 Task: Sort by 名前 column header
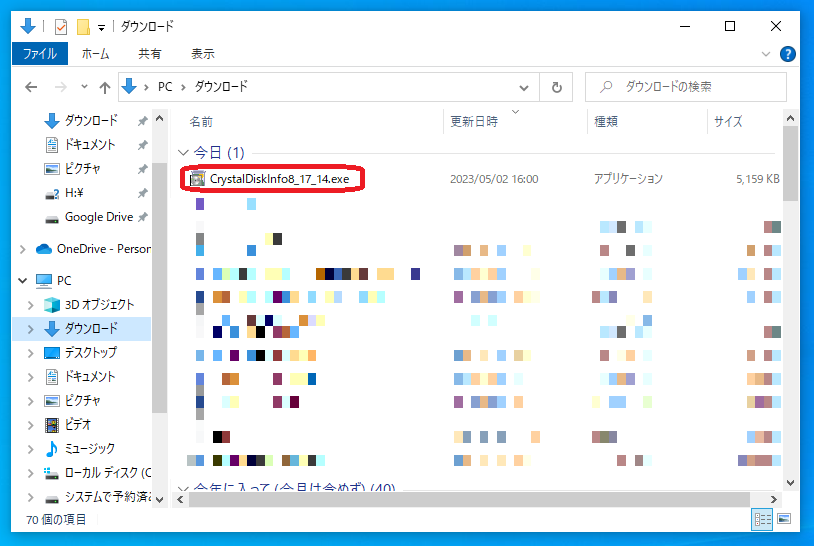click(x=201, y=122)
